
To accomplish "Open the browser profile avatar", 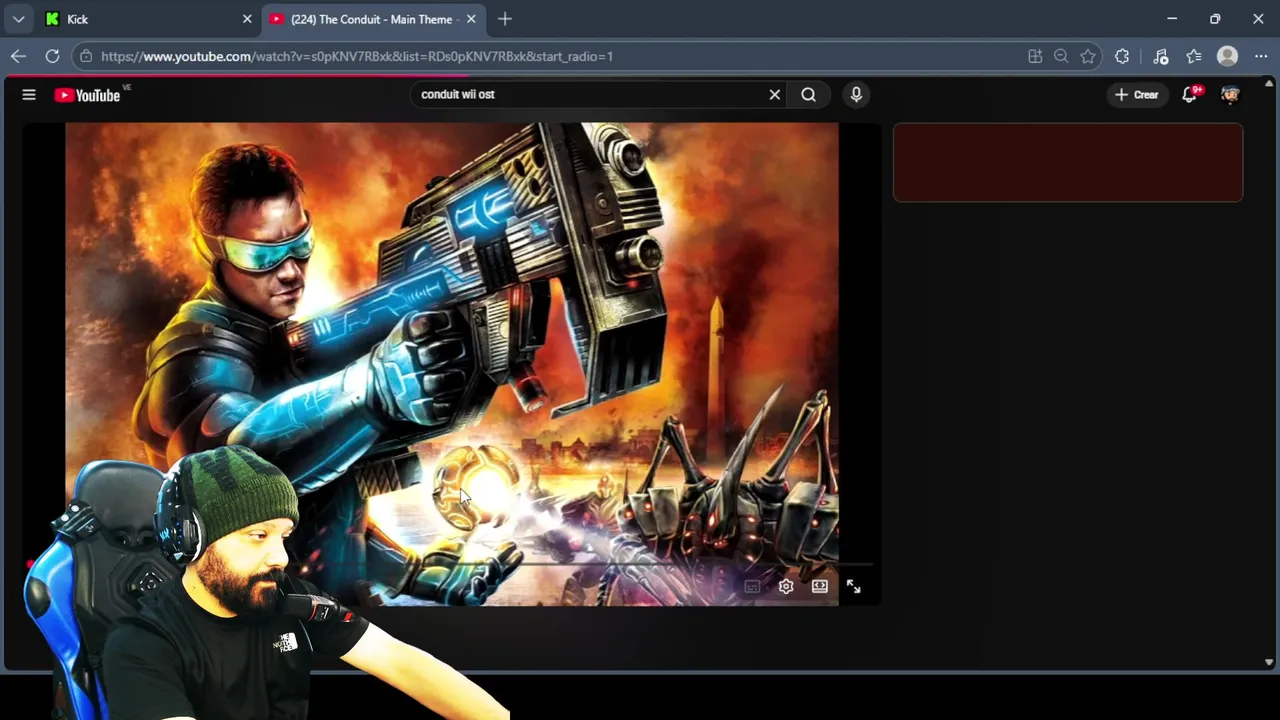I will coord(1228,56).
